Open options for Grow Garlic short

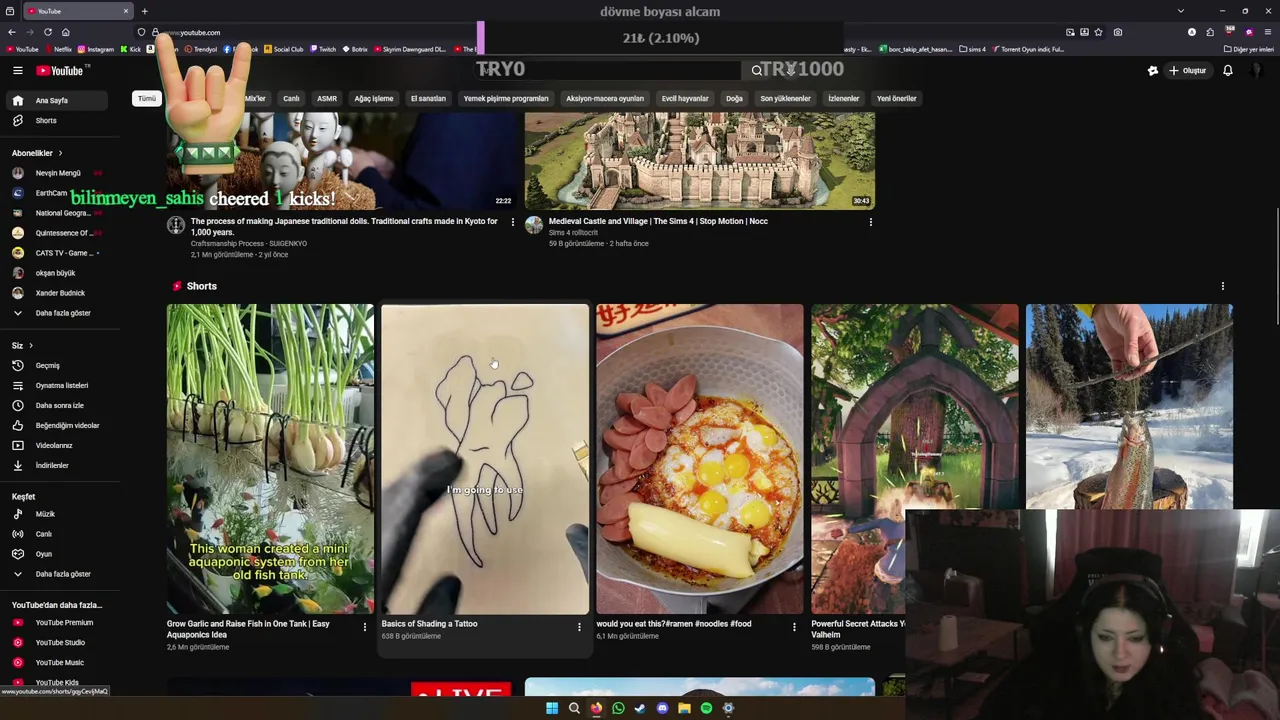(364, 627)
